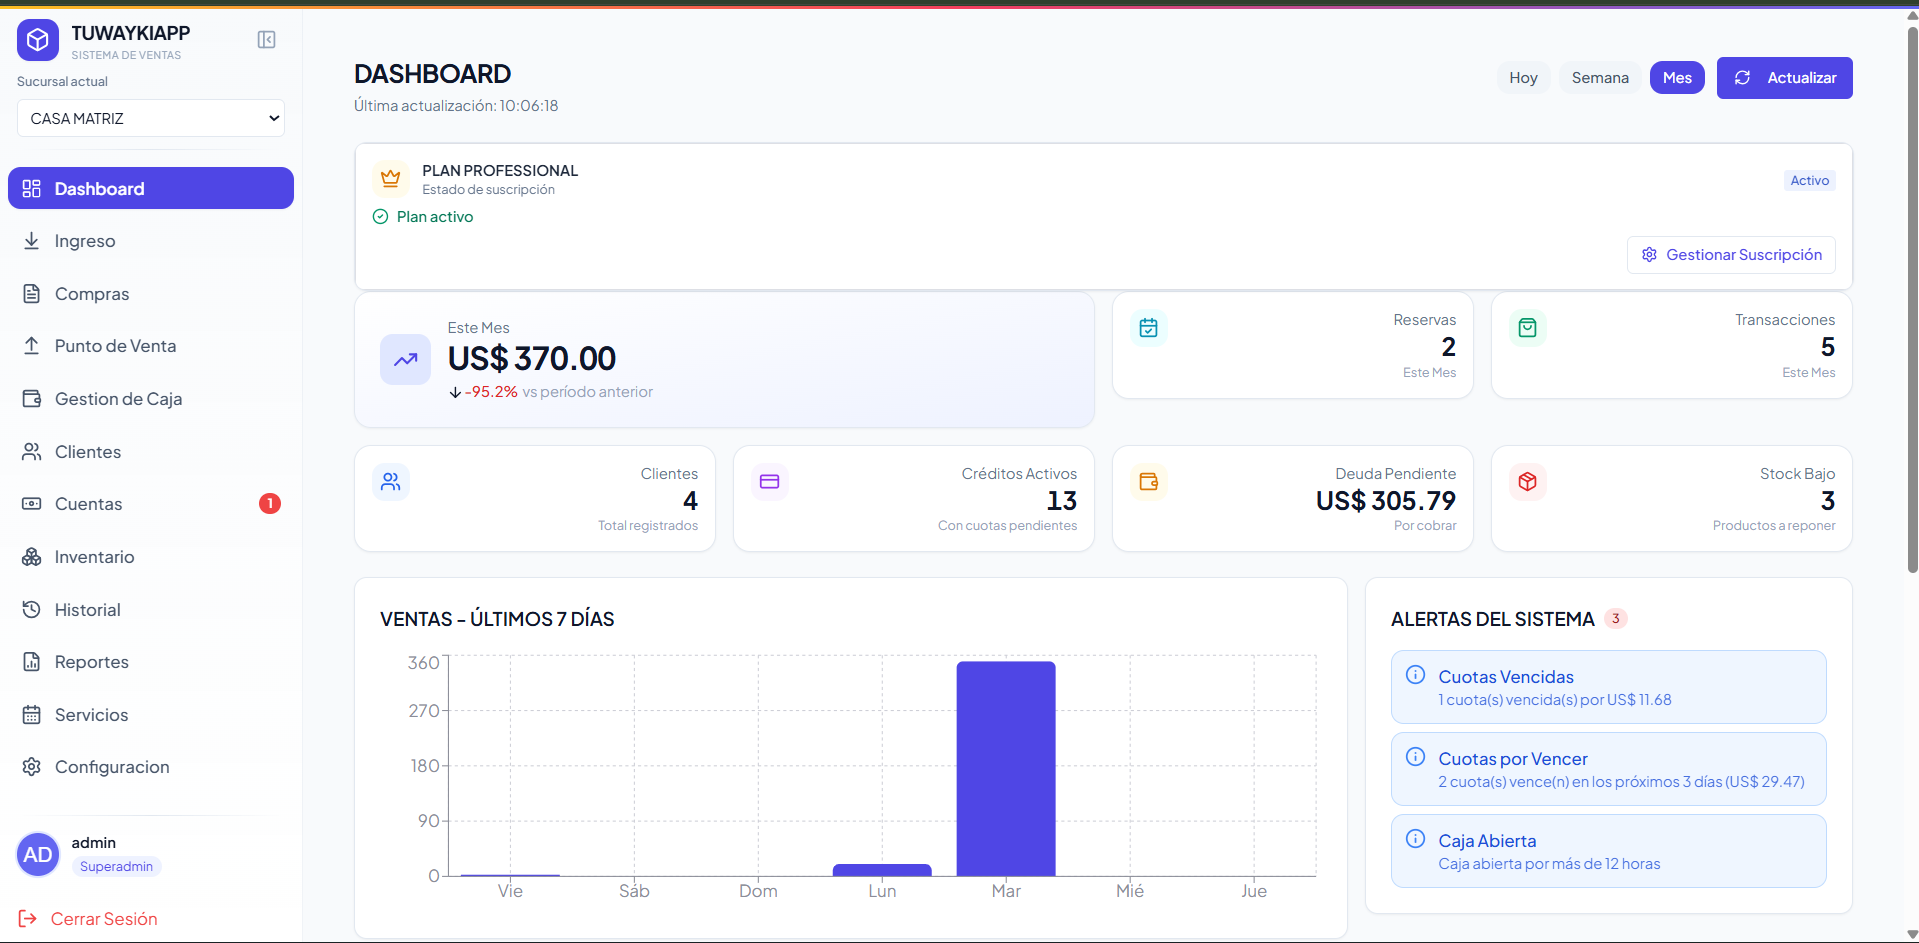1919x943 pixels.
Task: Click the Cuotas Vencidas info icon
Action: [1415, 675]
